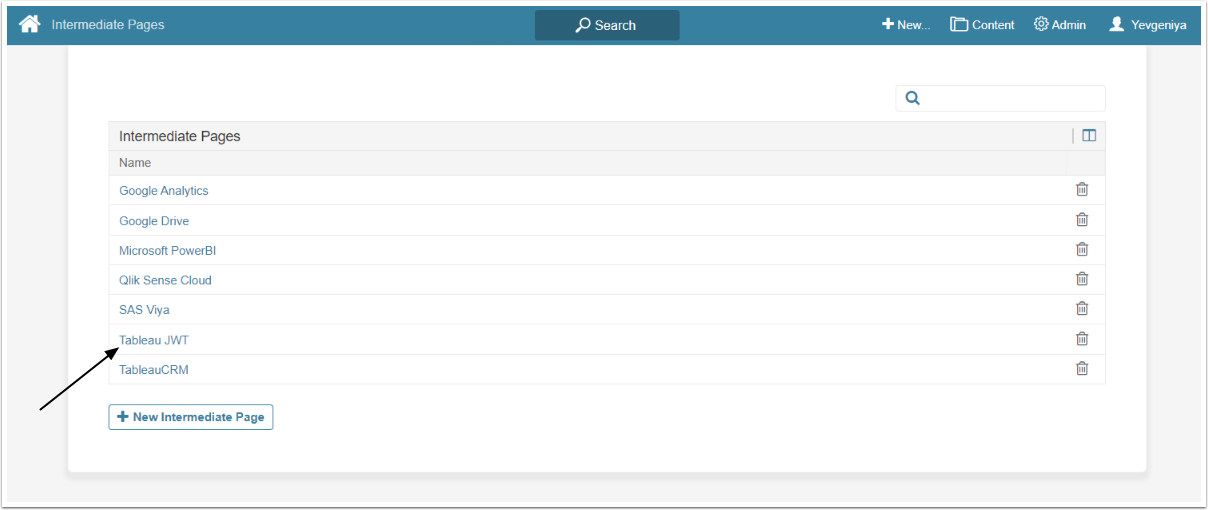Sort by the Name column header

135,163
